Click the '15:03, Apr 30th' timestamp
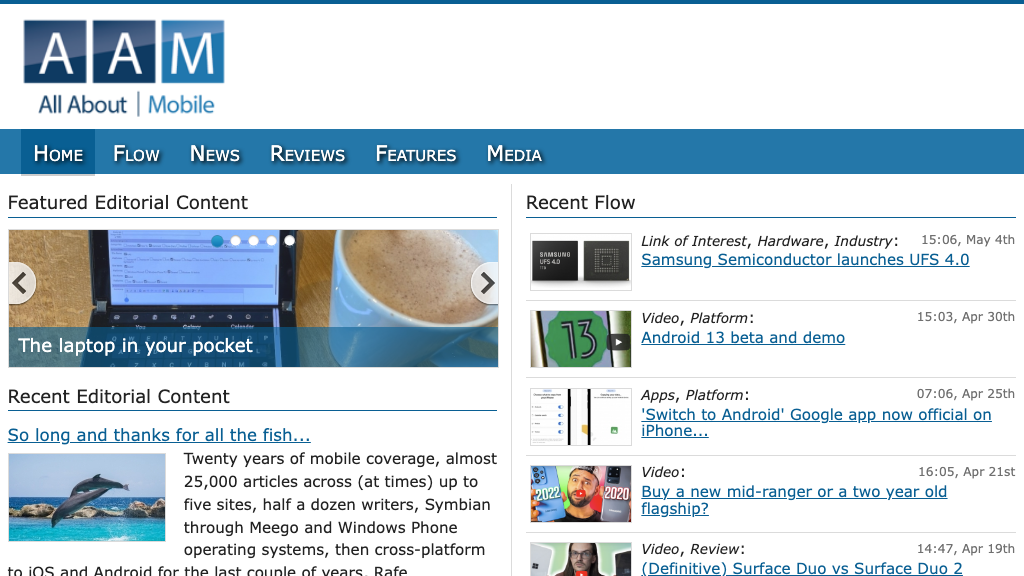The height and width of the screenshot is (576, 1024). coord(966,317)
